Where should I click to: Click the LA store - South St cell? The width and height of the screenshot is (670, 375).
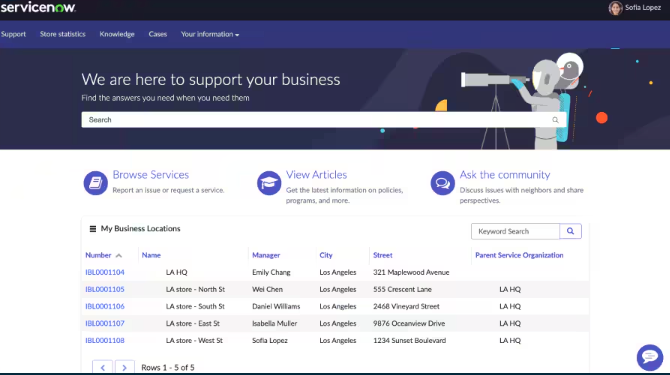[195, 306]
